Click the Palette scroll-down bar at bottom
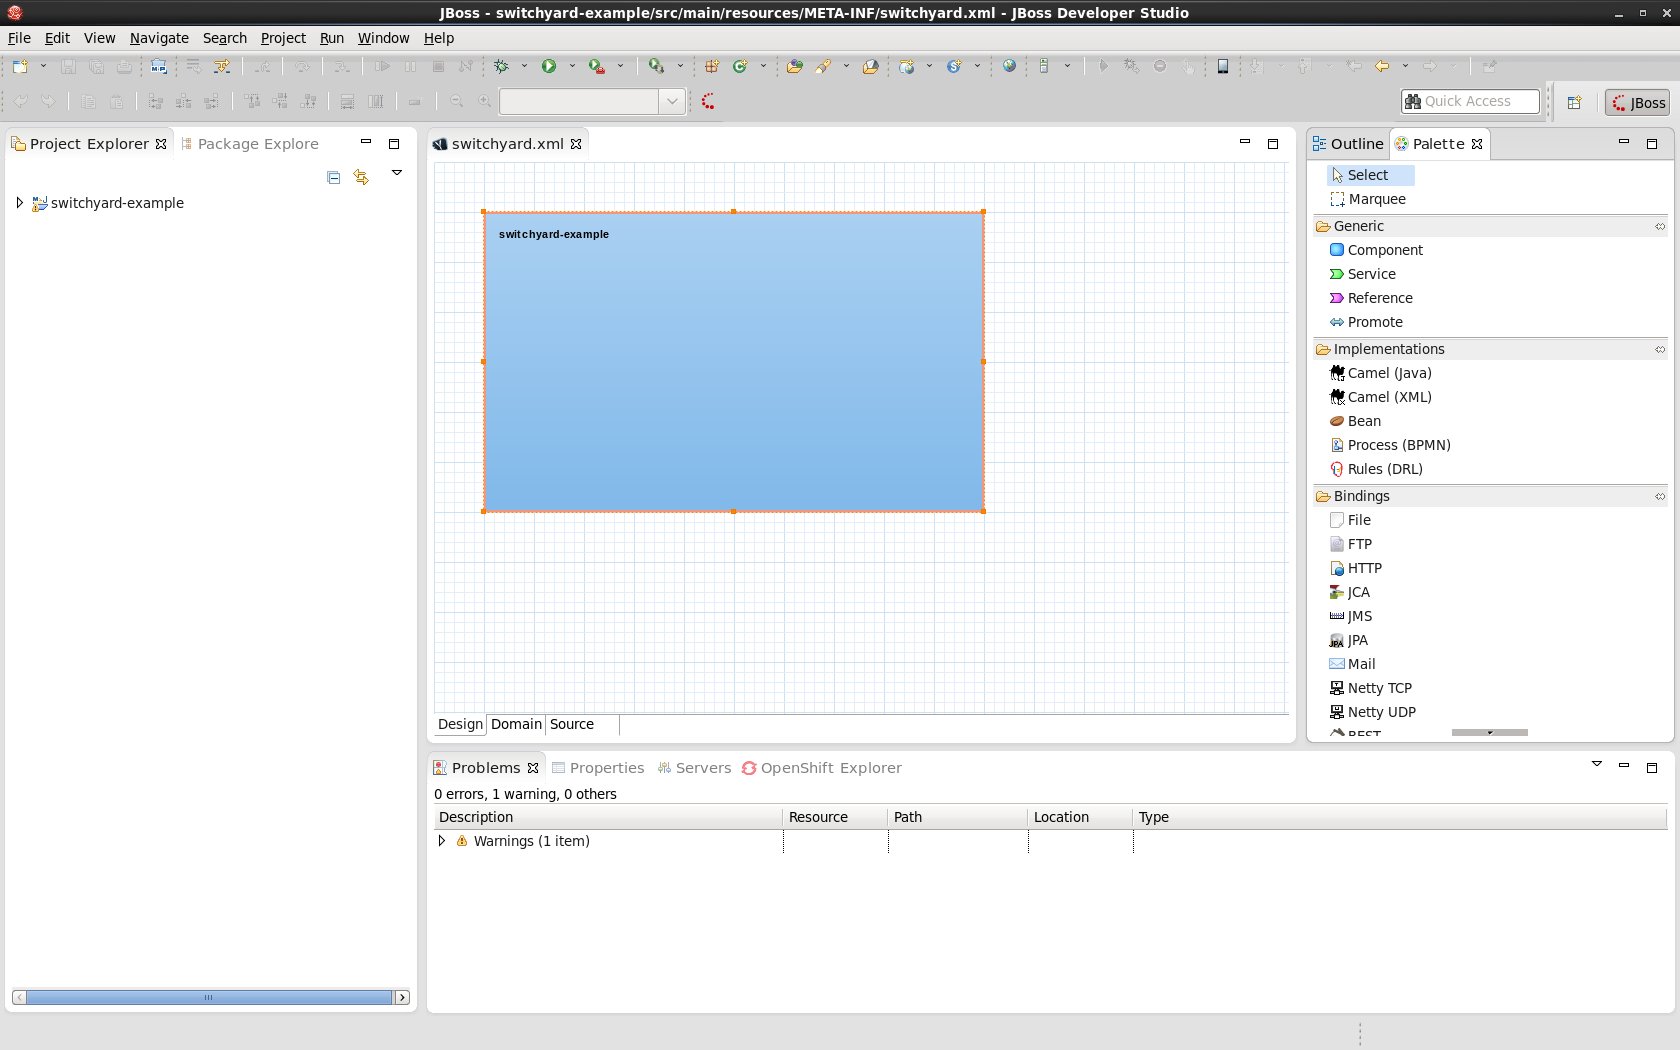The width and height of the screenshot is (1680, 1050). 1490,733
